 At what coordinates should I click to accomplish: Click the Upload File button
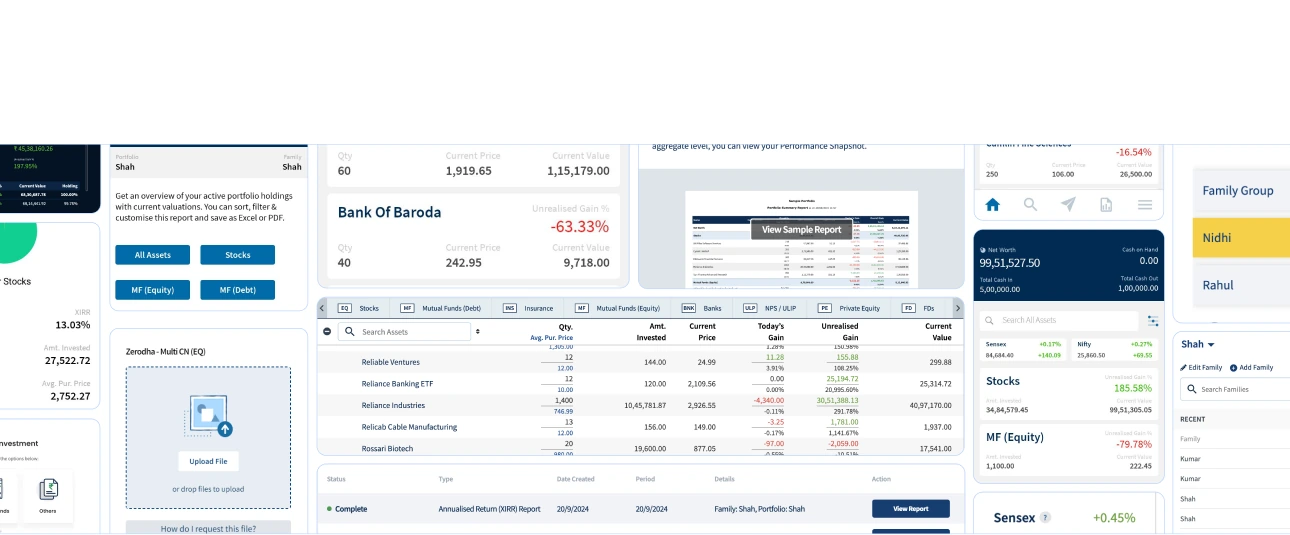(208, 461)
